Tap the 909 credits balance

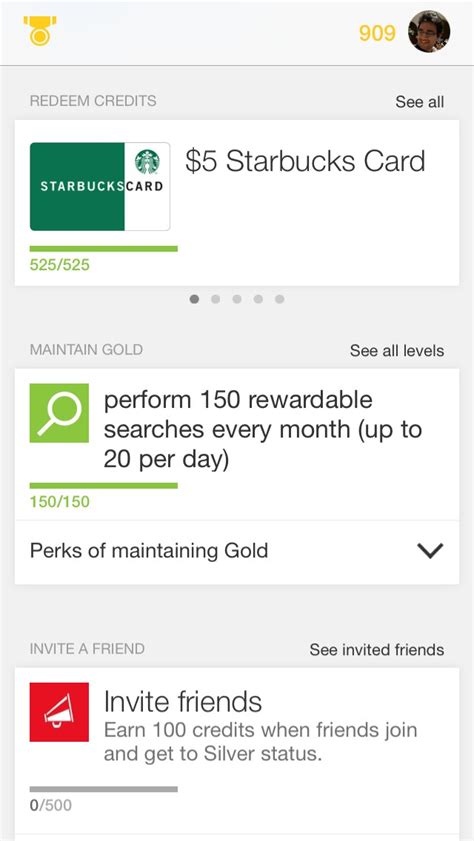pos(377,33)
